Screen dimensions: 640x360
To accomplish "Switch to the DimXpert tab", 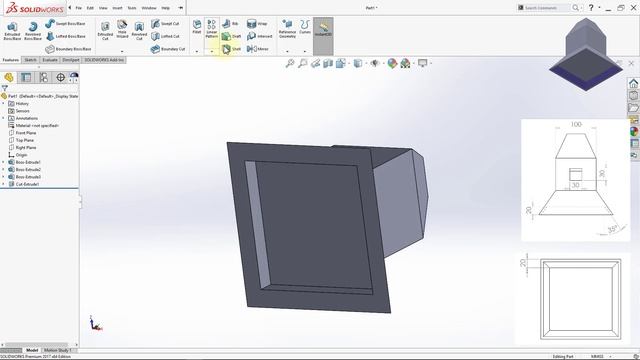I will pyautogui.click(x=71, y=60).
